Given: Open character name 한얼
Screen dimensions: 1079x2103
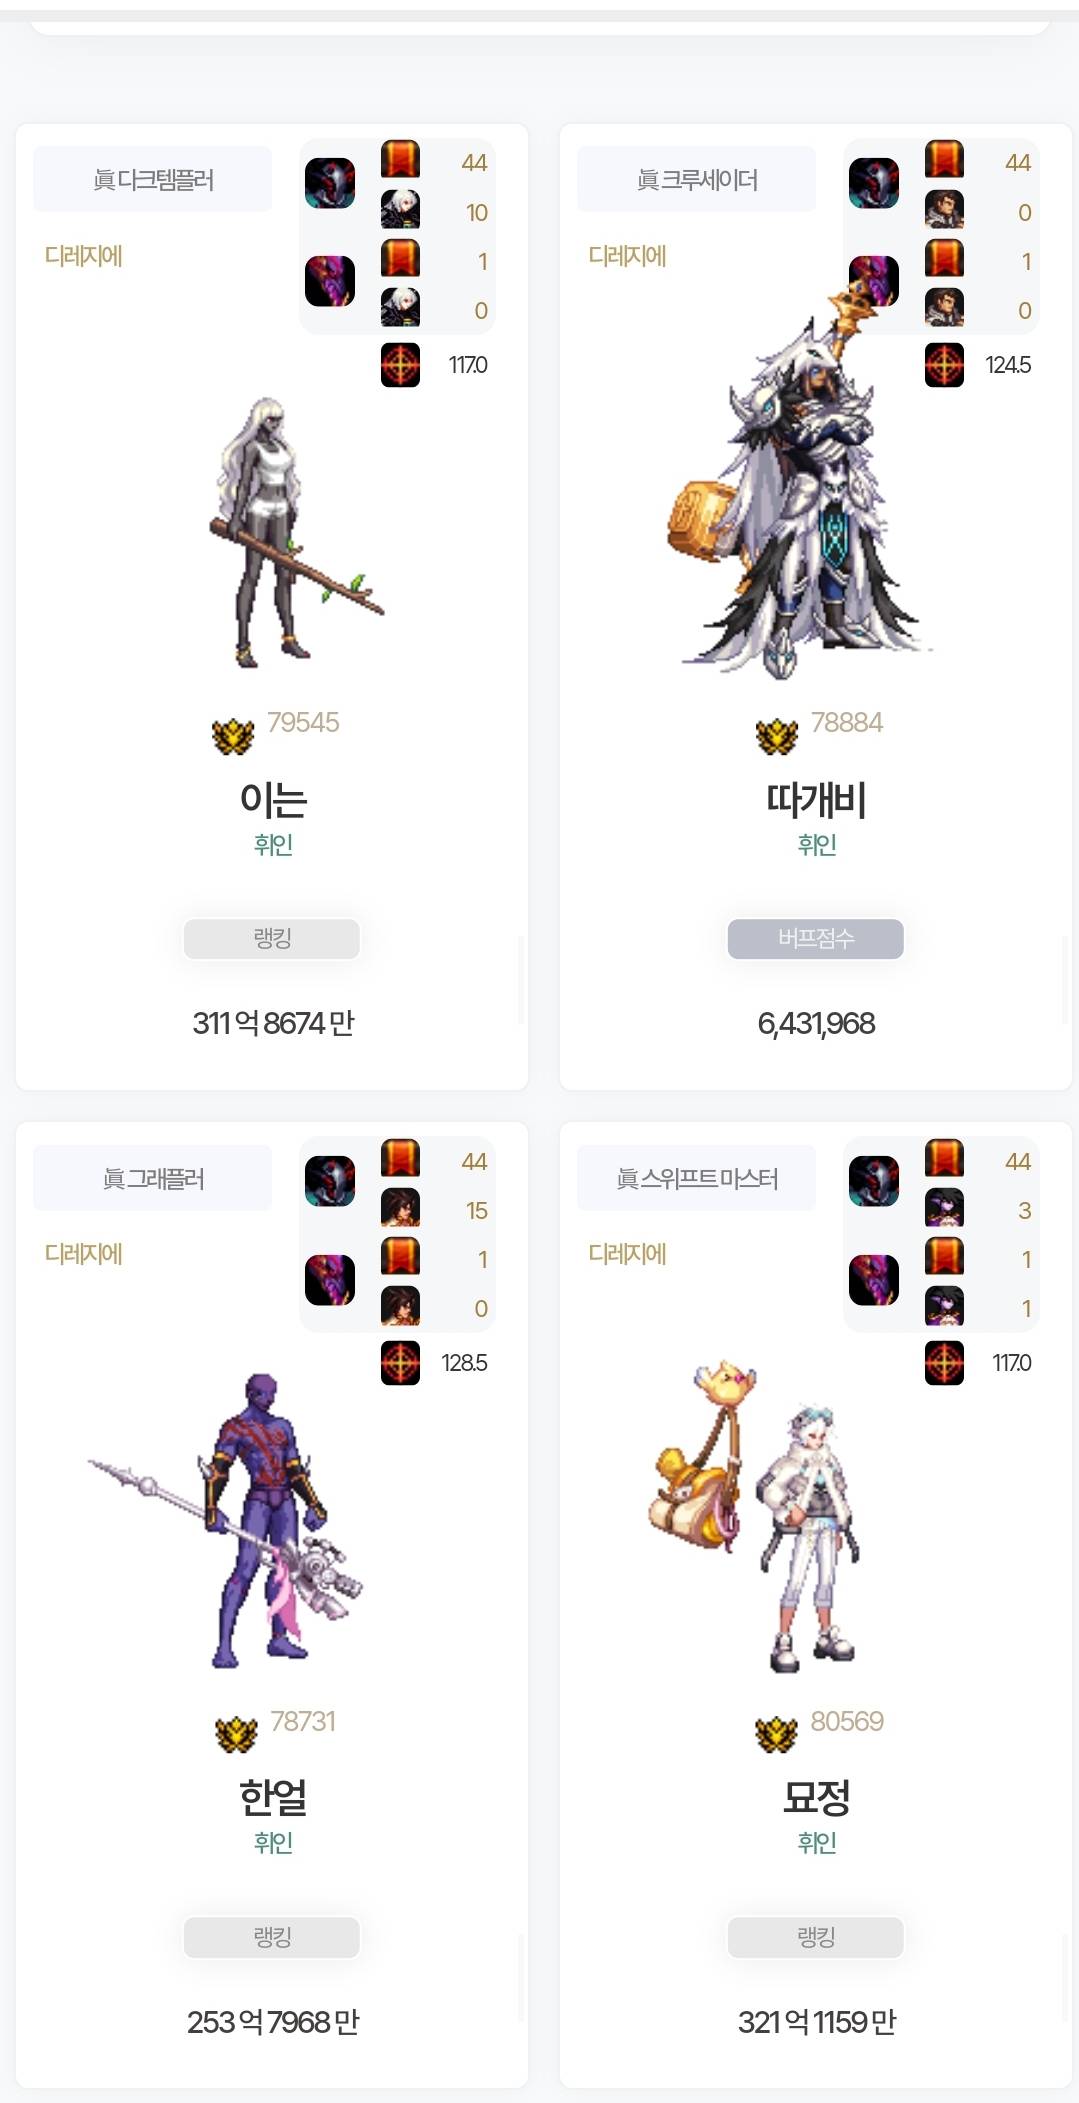Looking at the screenshot, I should tap(272, 1797).
